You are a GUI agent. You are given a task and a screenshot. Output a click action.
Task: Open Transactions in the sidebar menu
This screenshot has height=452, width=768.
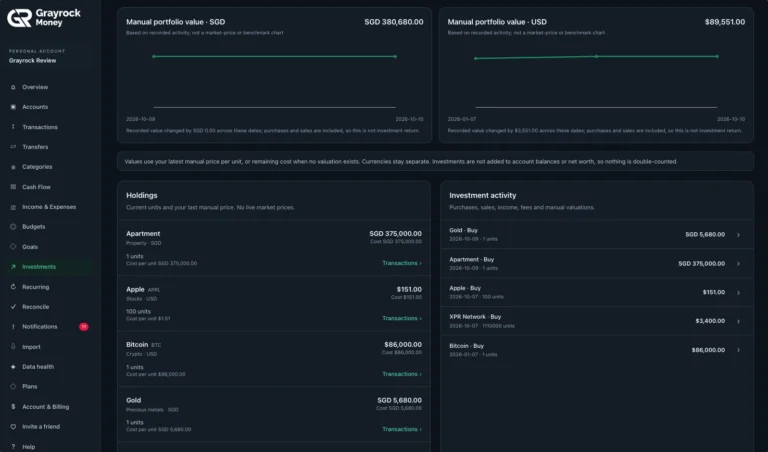tap(40, 127)
